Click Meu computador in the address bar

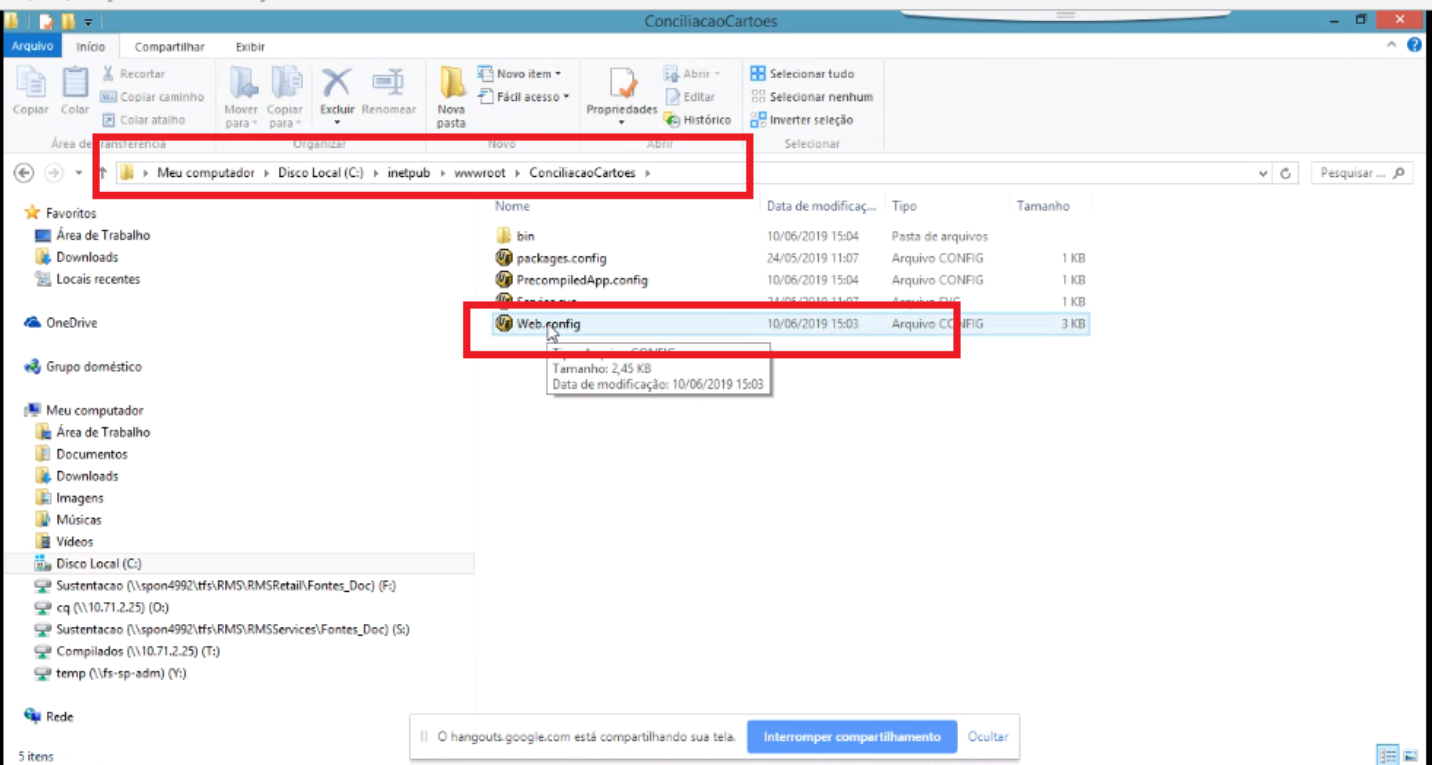point(205,173)
